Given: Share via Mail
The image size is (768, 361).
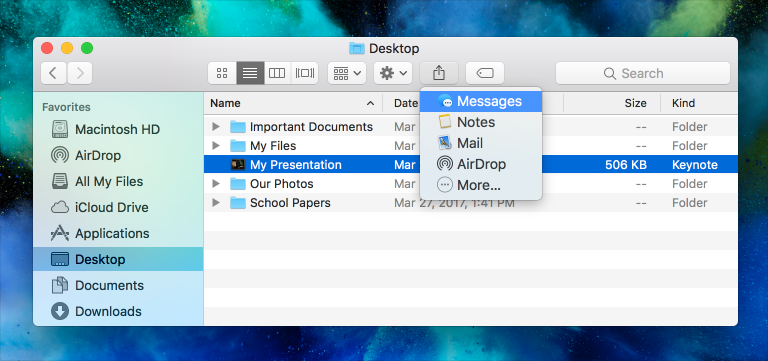Looking at the screenshot, I should click(x=481, y=143).
